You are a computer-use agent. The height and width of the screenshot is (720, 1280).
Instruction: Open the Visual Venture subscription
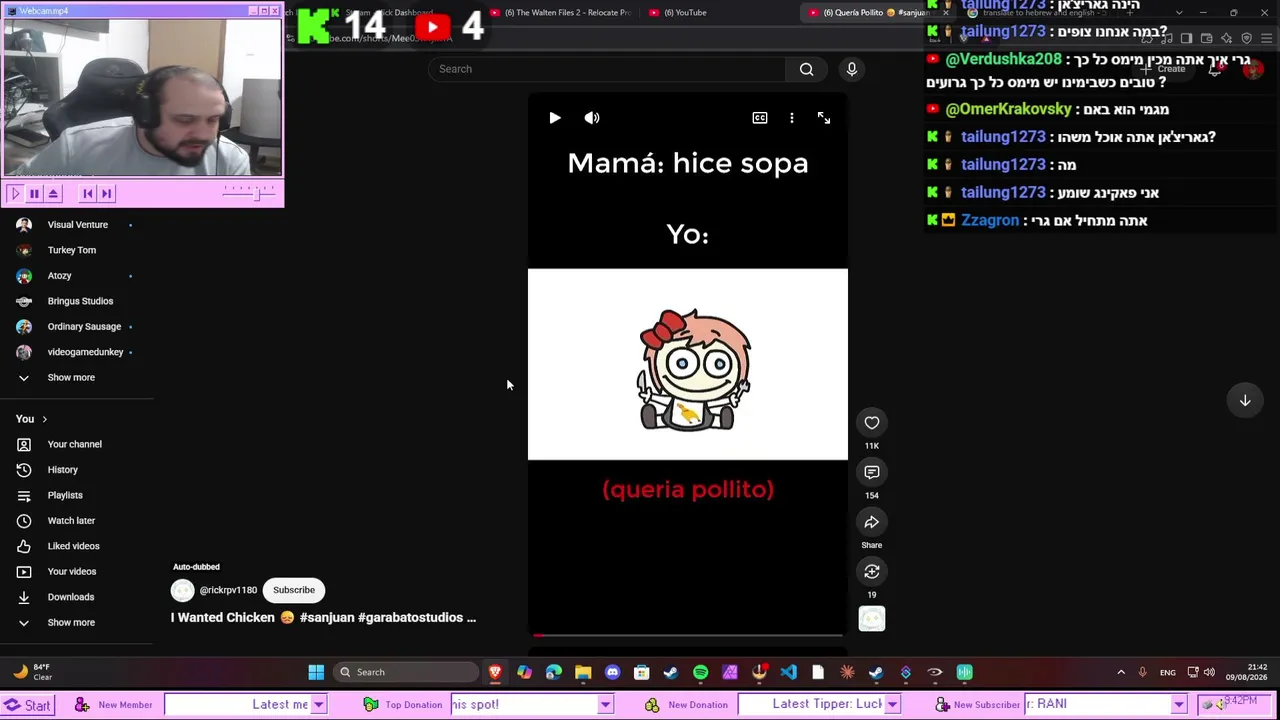tap(77, 225)
